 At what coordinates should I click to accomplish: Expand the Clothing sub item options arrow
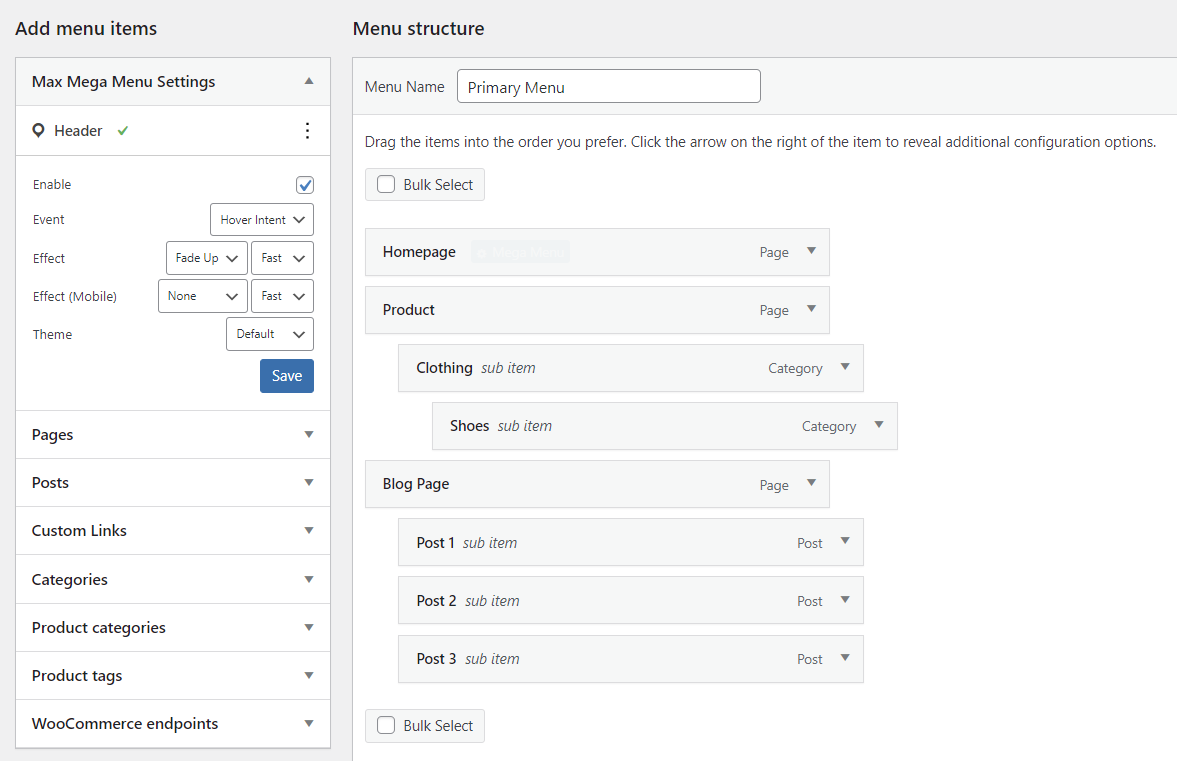pos(846,368)
